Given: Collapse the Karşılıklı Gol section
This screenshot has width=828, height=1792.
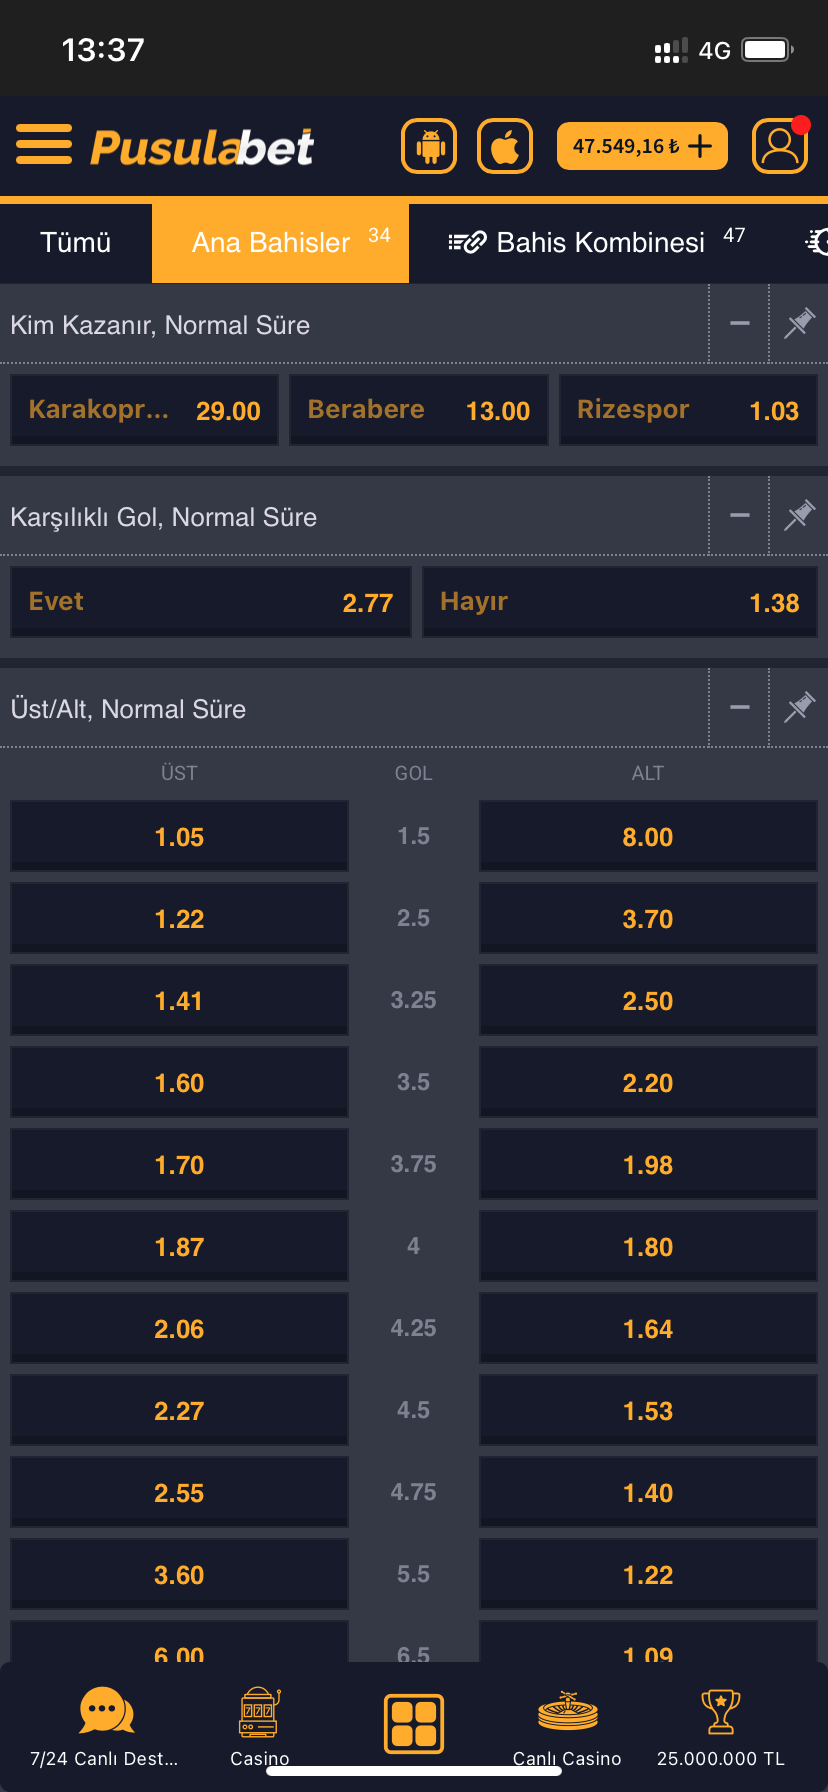Looking at the screenshot, I should point(739,515).
